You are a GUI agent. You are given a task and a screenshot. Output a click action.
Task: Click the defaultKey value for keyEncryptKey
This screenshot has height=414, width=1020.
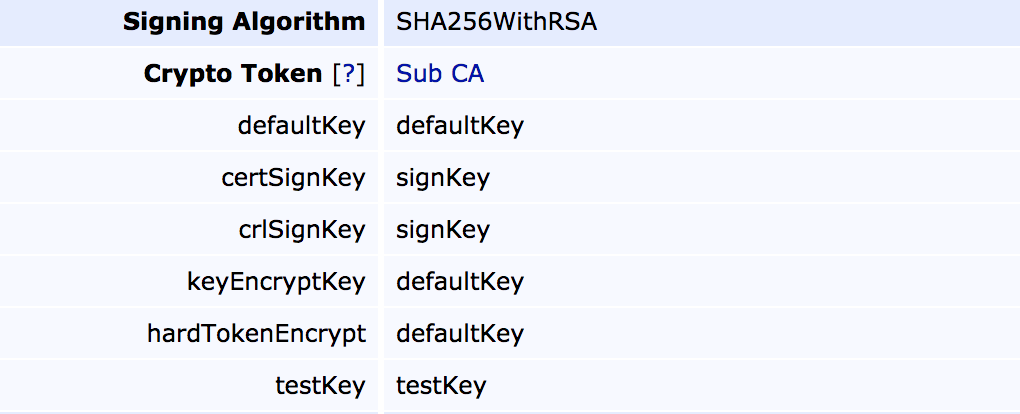pos(460,282)
